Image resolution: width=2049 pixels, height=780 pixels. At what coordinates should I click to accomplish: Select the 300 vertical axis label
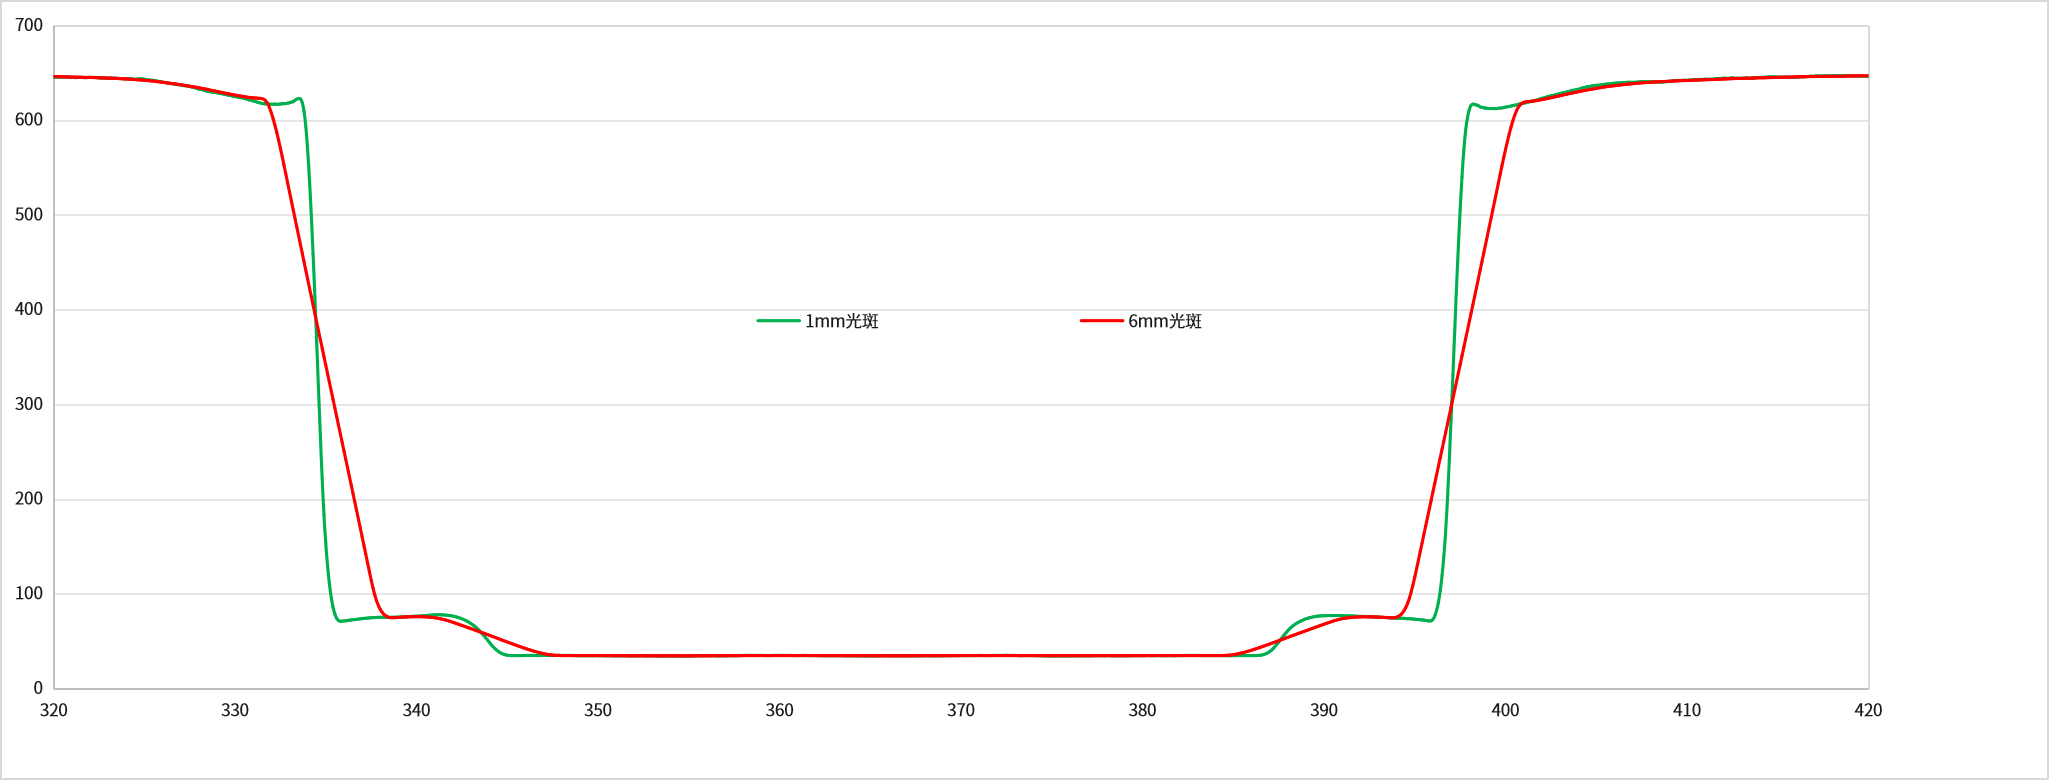(29, 404)
